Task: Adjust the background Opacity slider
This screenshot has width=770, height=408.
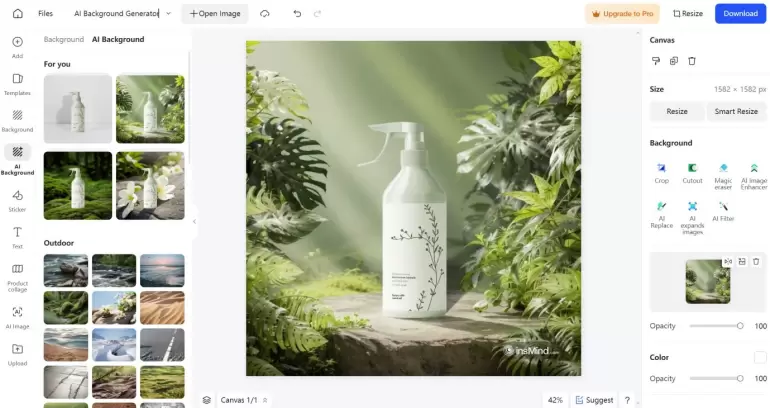Action: pos(740,326)
